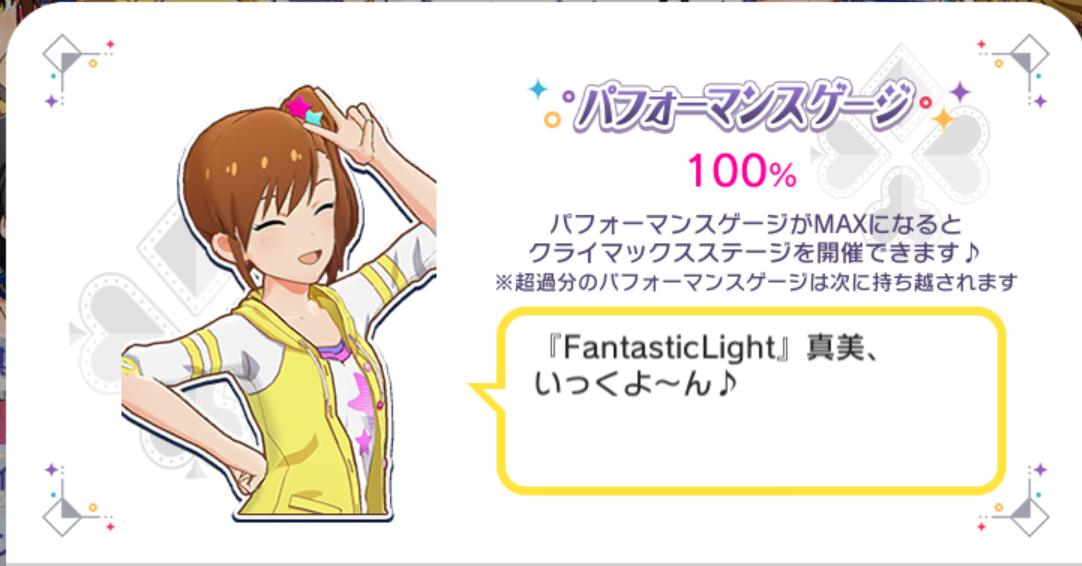This screenshot has height=566, width=1082.
Task: Click the MAXになると explanation line
Action: (756, 224)
